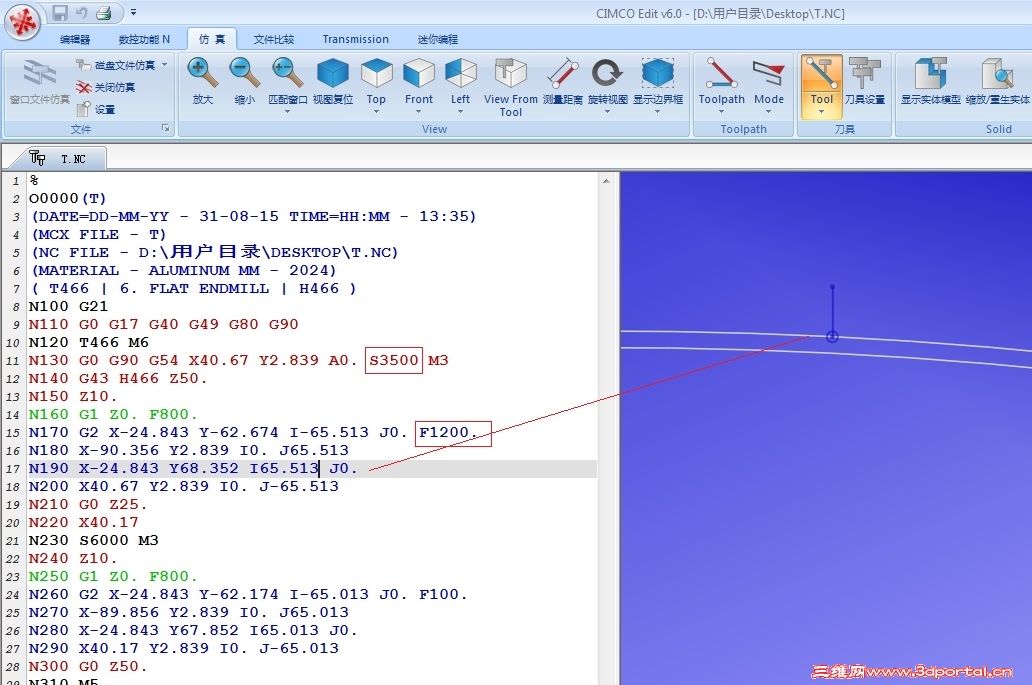Click the Undo icon in quick access toolbar
This screenshot has height=685, width=1032.
[82, 13]
